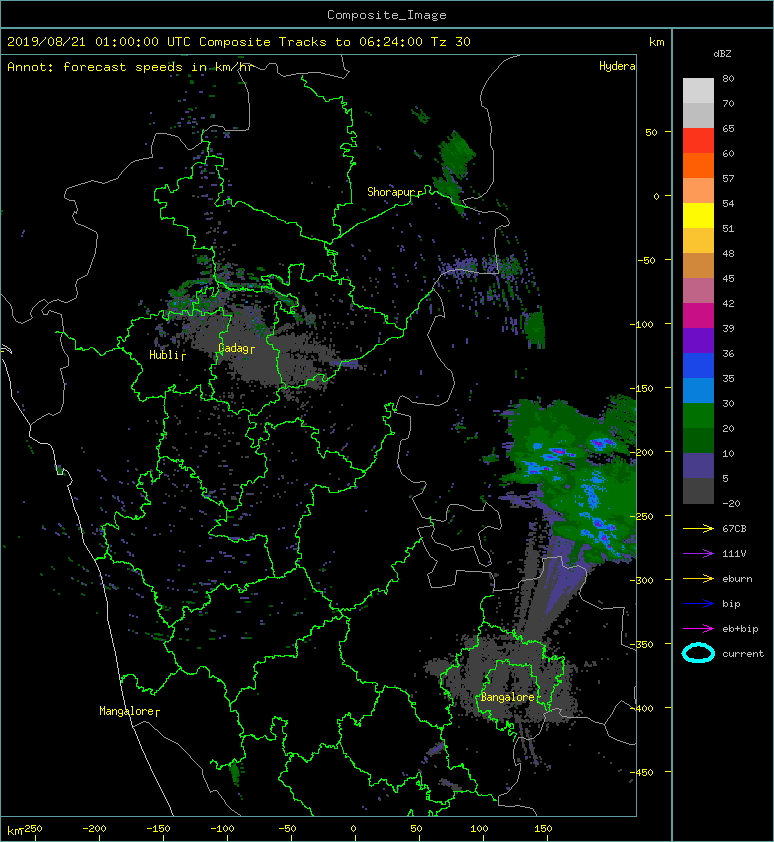This screenshot has width=774, height=842.
Task: Select the slate purple 5–10 dBZ swatch
Action: [698, 465]
